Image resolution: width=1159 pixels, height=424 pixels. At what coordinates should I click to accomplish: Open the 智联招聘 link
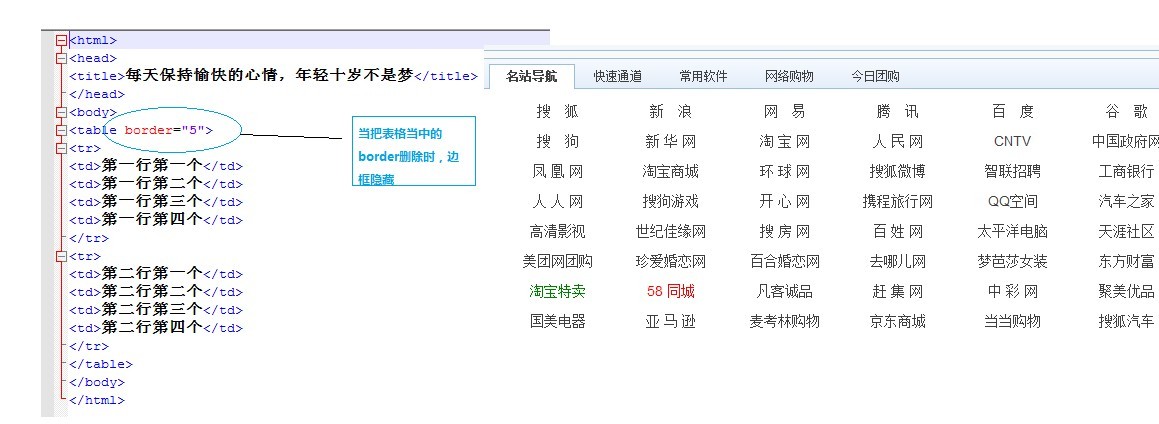[x=1012, y=171]
